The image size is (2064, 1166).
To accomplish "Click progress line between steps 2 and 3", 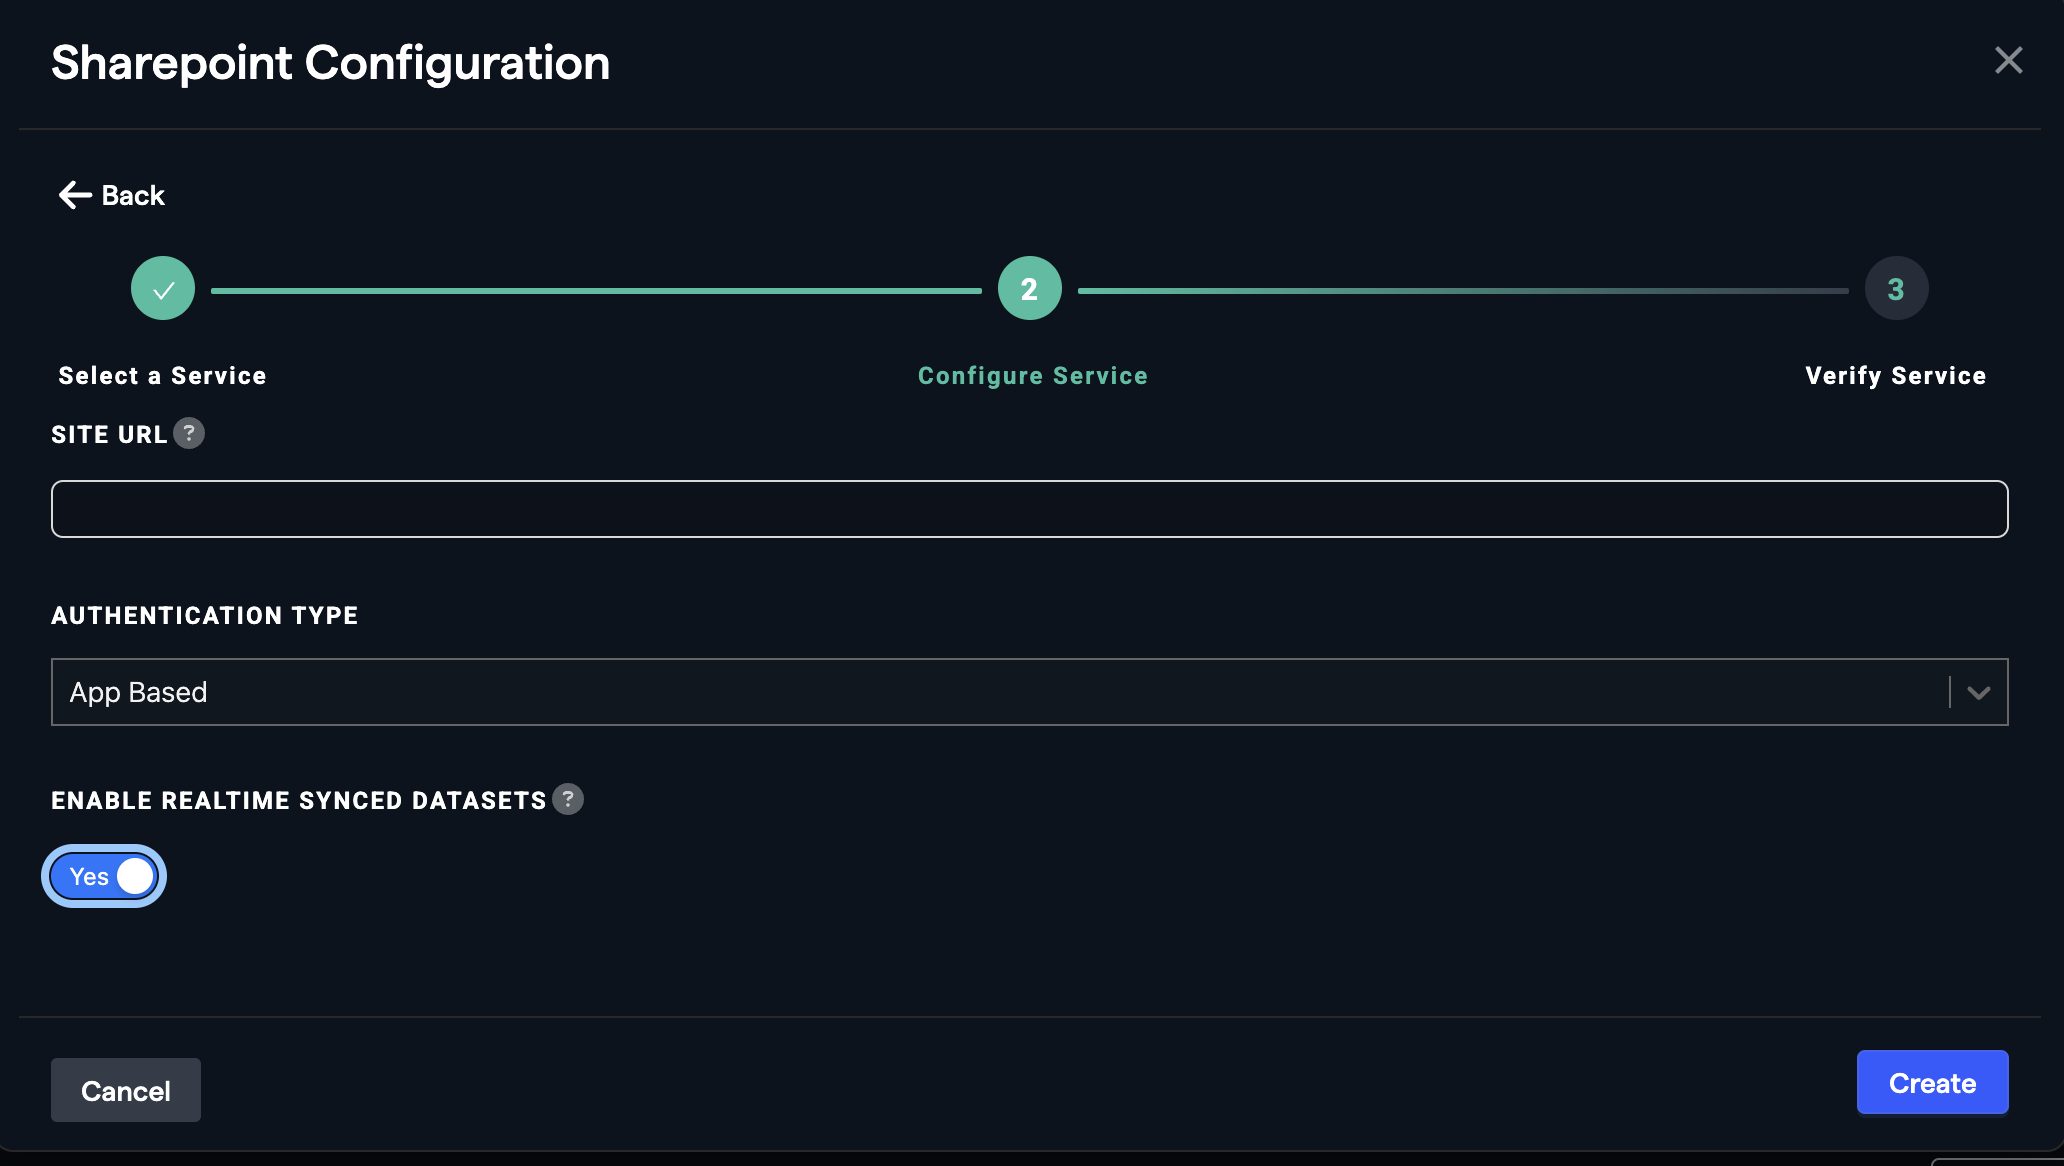I will pyautogui.click(x=1462, y=291).
